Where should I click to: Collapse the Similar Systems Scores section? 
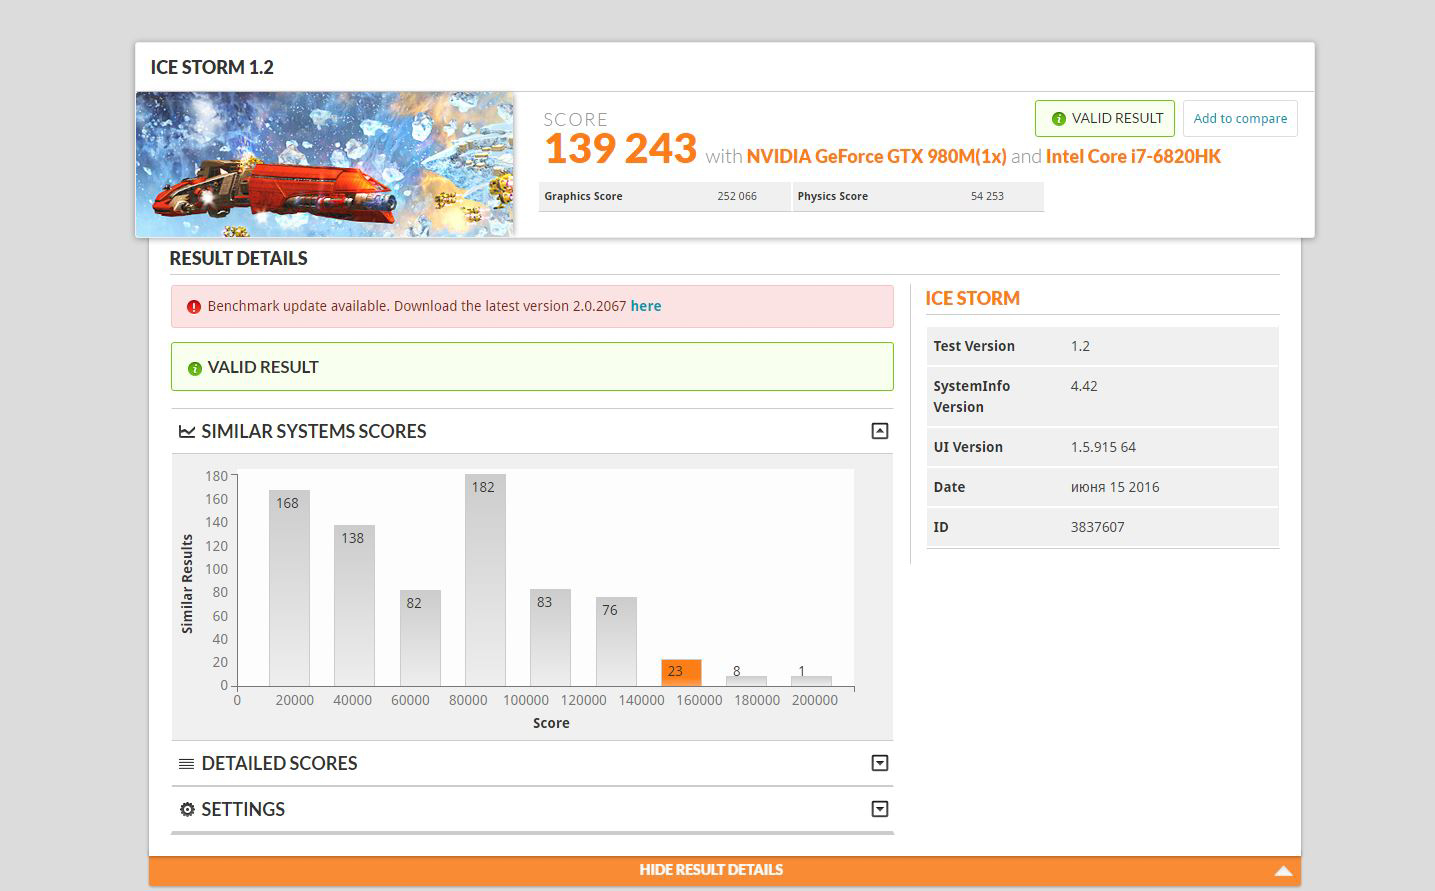coord(880,431)
